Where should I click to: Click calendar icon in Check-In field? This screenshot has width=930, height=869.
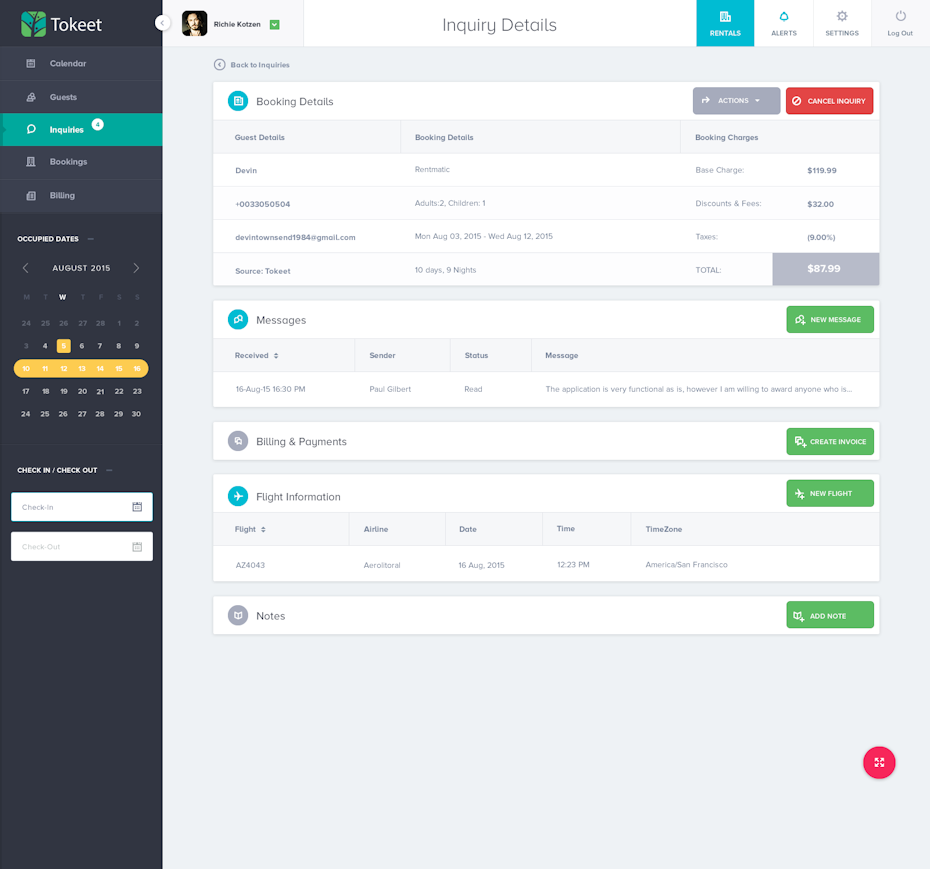tap(137, 507)
